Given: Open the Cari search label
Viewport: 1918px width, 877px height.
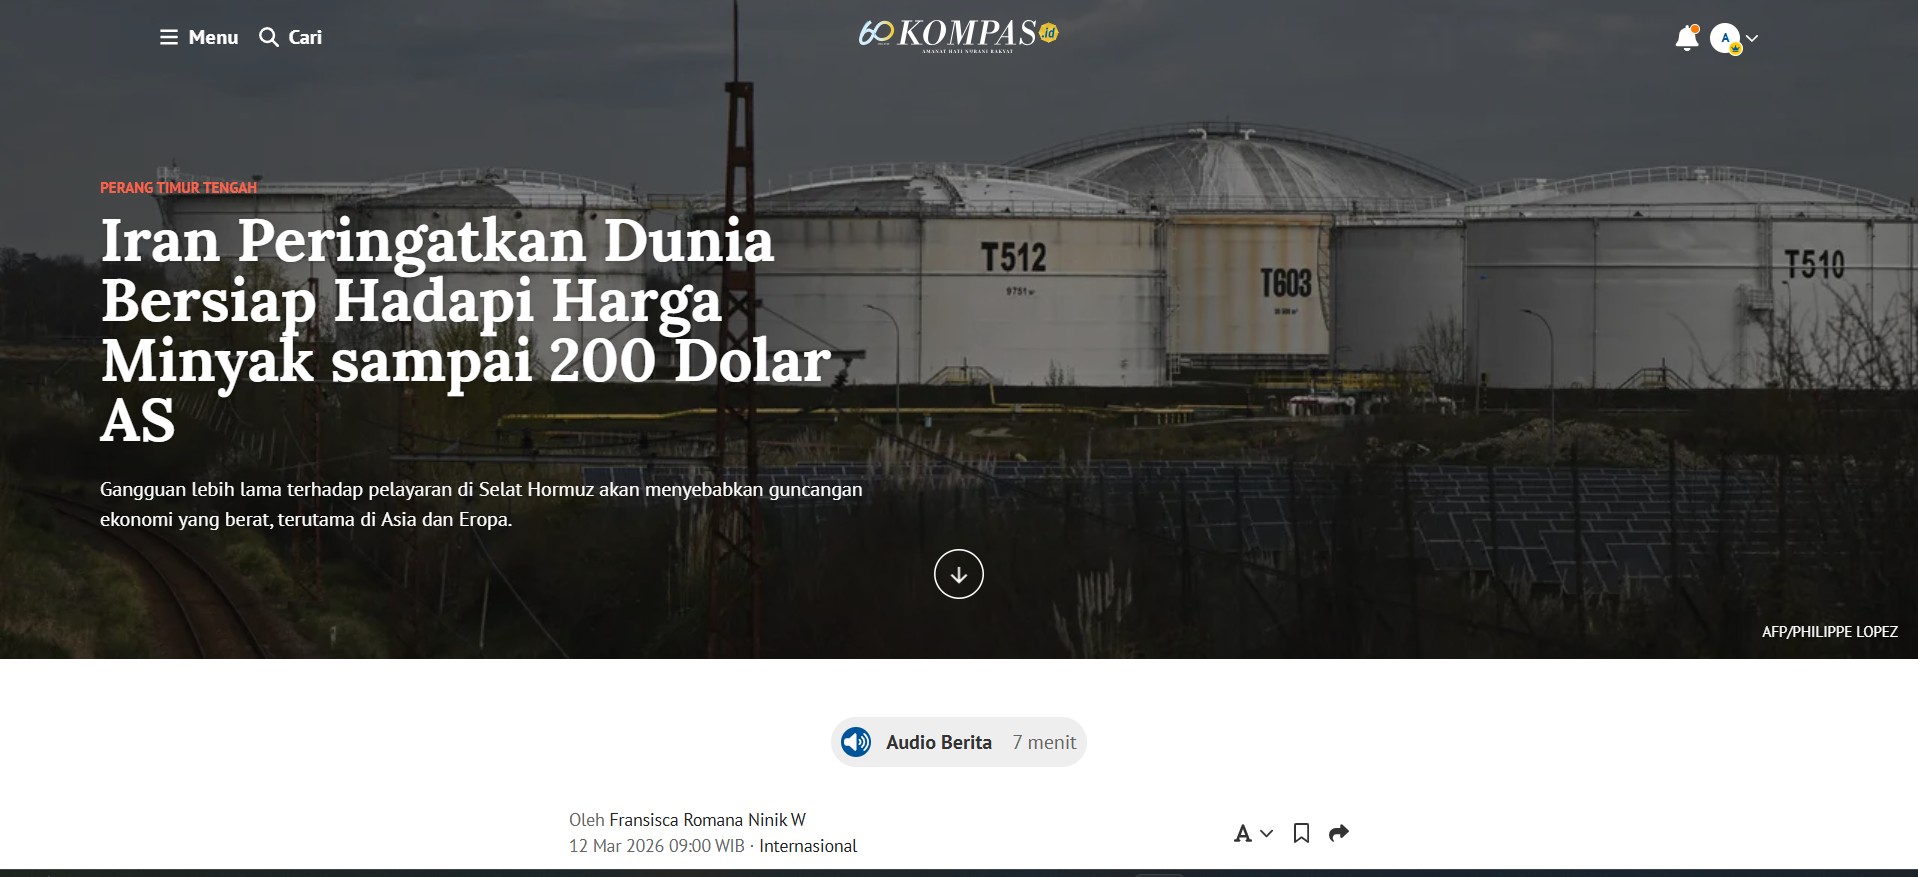Looking at the screenshot, I should [x=305, y=37].
